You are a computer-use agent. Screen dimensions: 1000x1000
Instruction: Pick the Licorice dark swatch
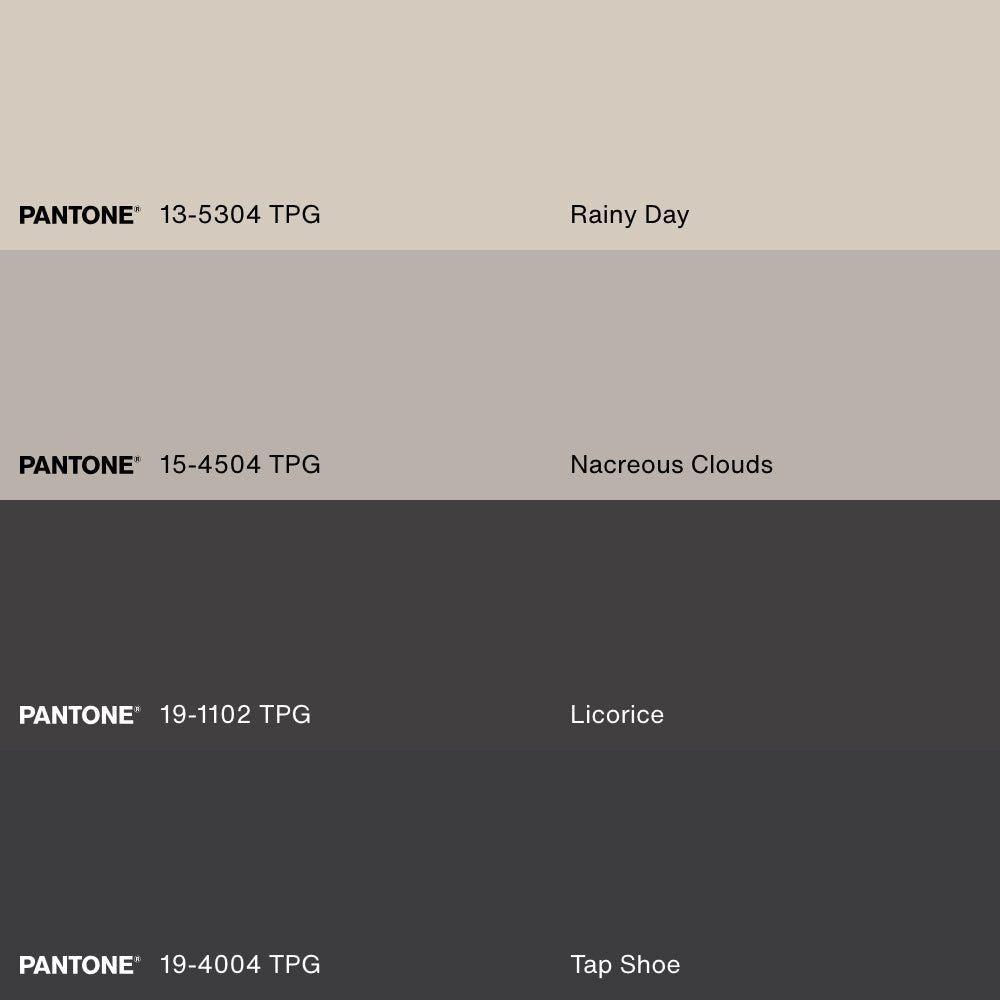point(500,625)
